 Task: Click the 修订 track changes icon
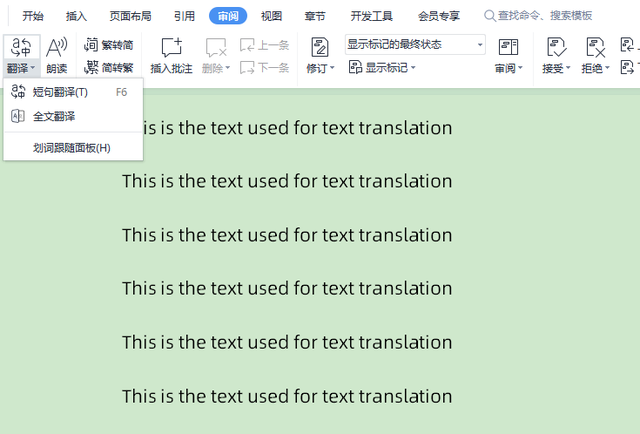[x=320, y=47]
